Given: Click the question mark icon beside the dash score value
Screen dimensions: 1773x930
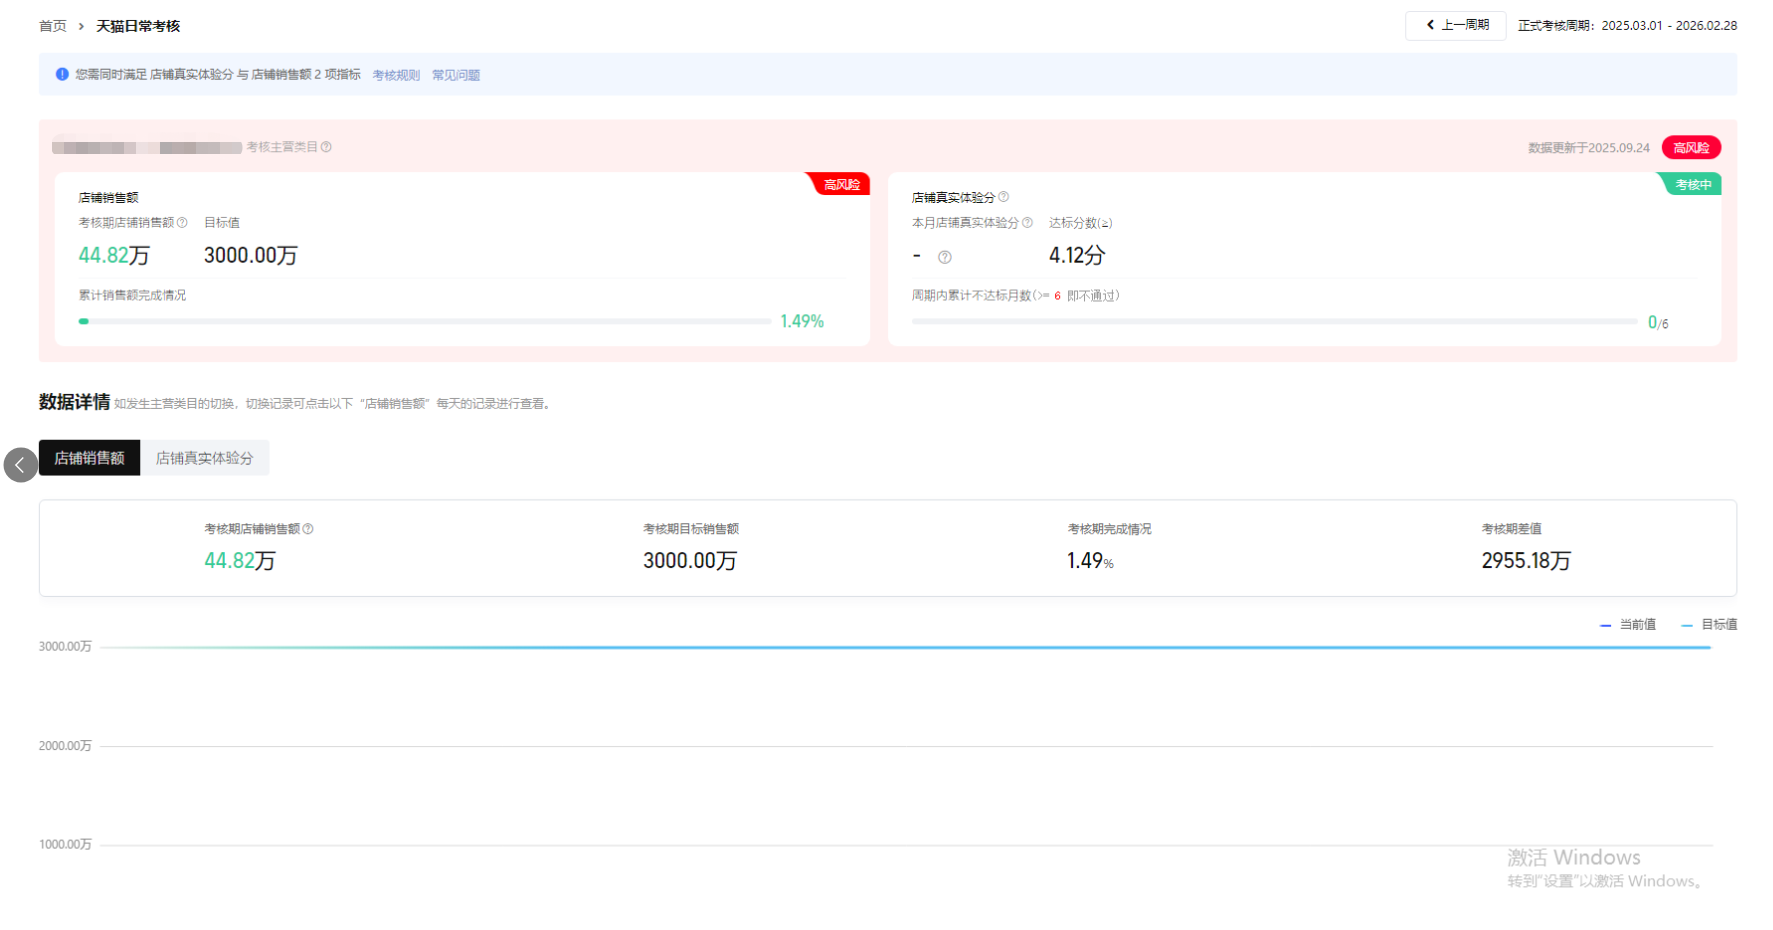Looking at the screenshot, I should pyautogui.click(x=945, y=257).
